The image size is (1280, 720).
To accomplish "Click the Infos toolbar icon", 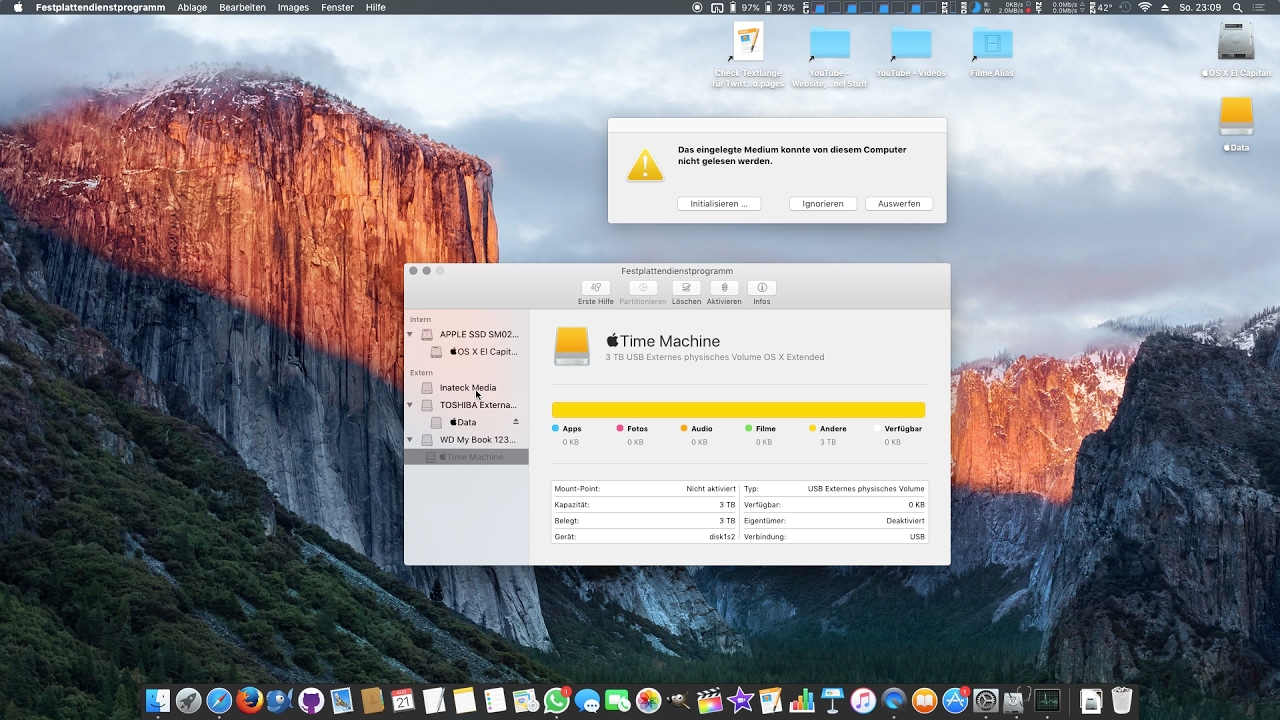I will [762, 288].
